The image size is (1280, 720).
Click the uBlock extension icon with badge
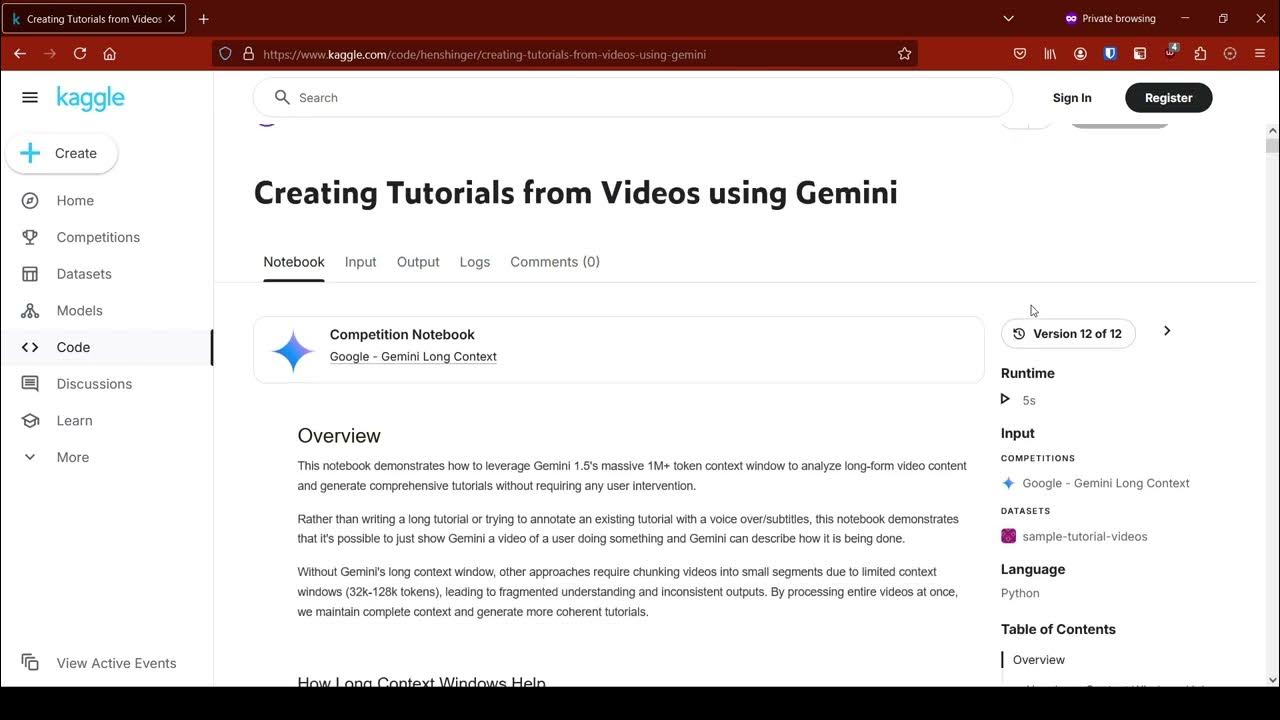tap(1170, 52)
